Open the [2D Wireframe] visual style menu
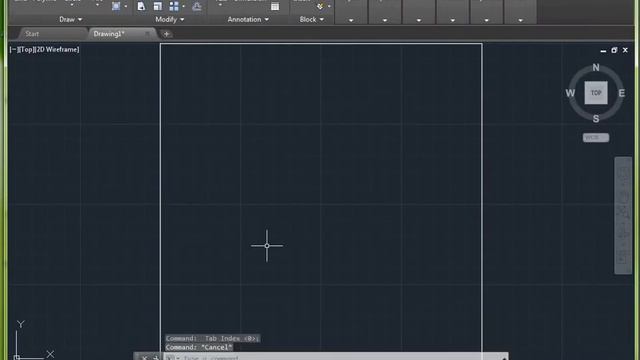Image resolution: width=640 pixels, height=360 pixels. point(57,49)
